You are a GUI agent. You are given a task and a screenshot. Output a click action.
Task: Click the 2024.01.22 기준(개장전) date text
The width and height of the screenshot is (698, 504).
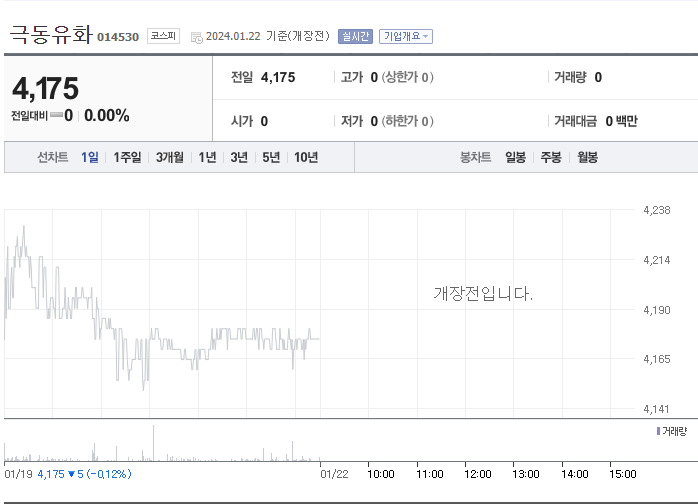point(268,36)
